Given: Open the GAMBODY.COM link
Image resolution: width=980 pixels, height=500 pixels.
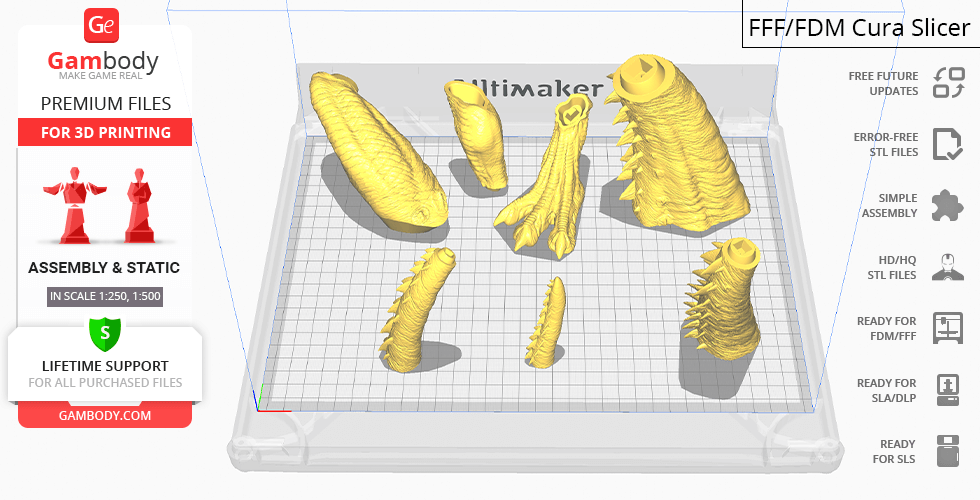Looking at the screenshot, I should pos(104,415).
